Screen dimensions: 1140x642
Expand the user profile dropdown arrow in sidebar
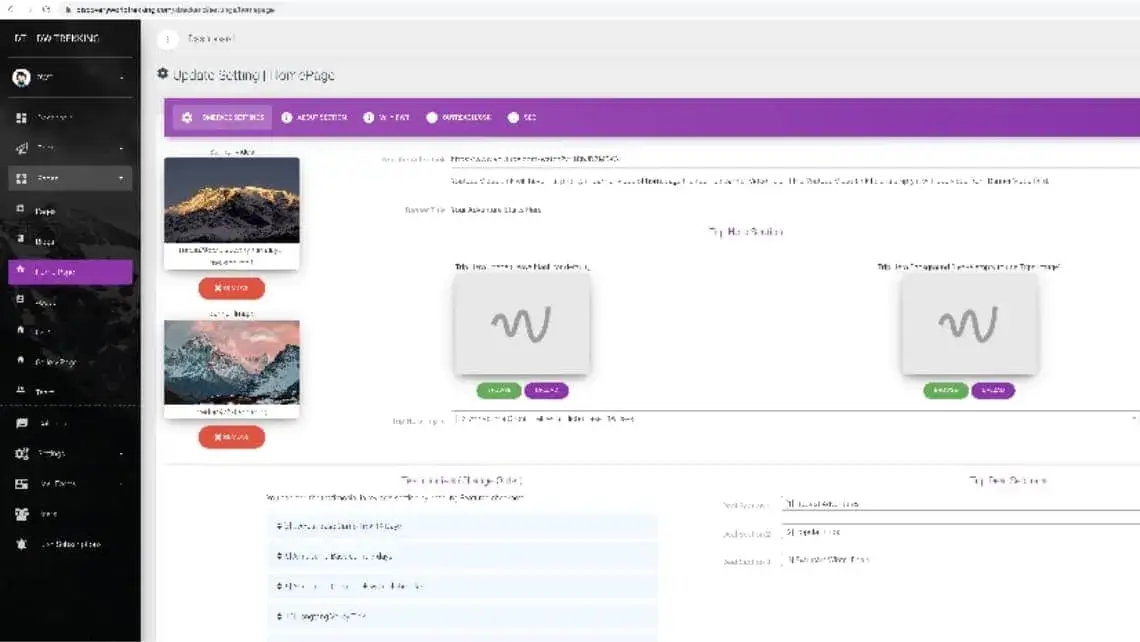pos(122,78)
